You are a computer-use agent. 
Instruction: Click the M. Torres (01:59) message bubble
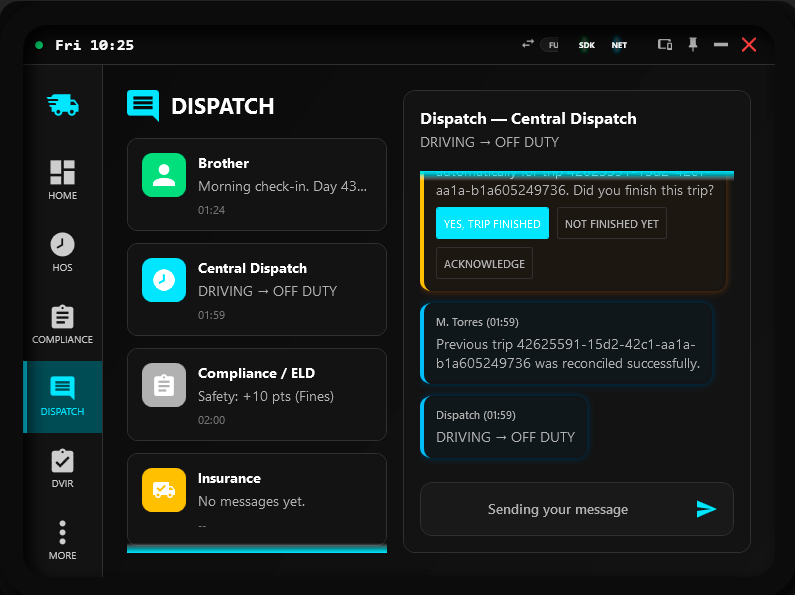point(567,344)
